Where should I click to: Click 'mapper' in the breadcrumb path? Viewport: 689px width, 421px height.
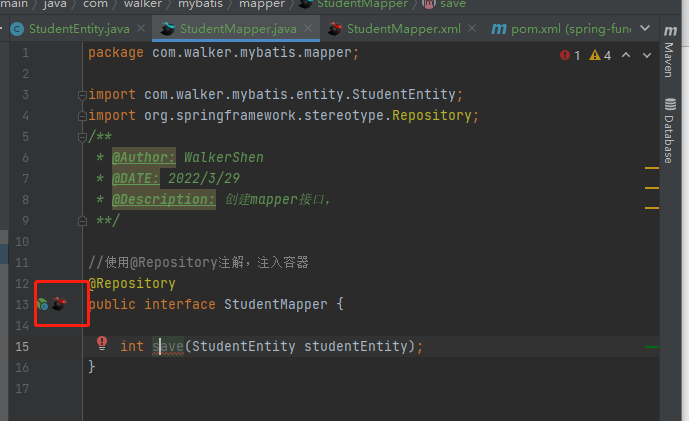(261, 4)
